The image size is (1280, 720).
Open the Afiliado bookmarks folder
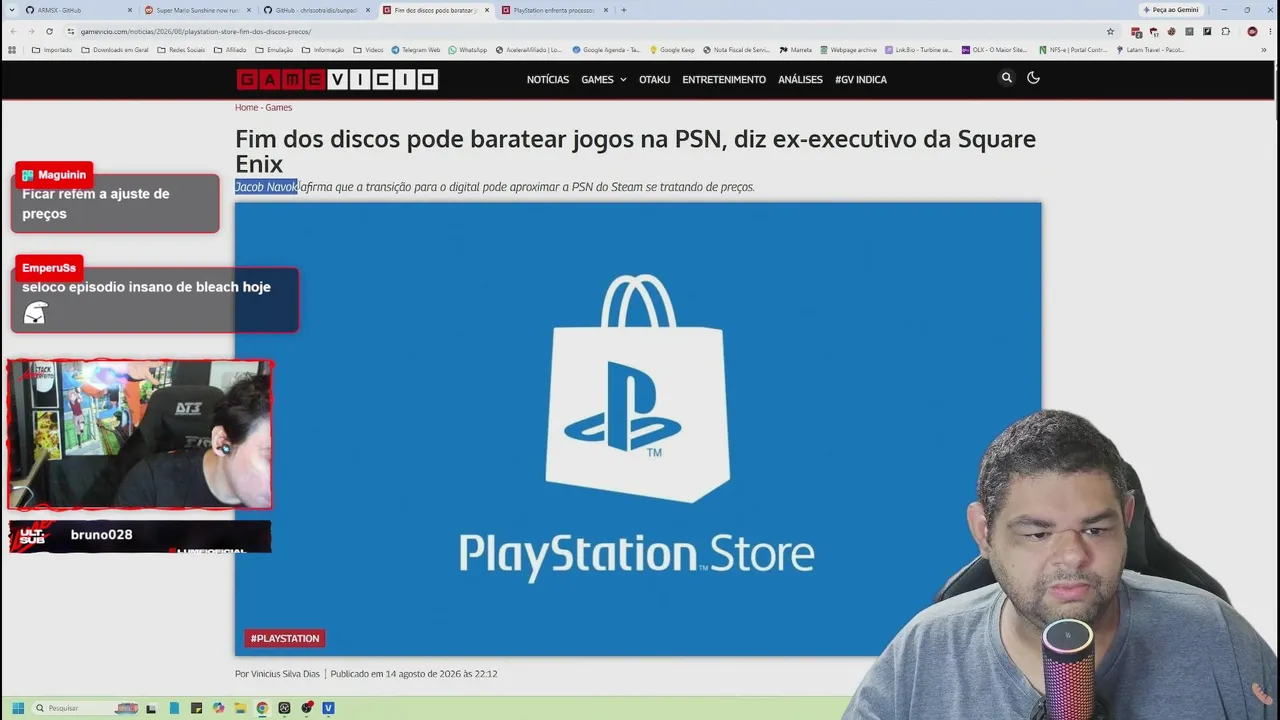click(230, 50)
